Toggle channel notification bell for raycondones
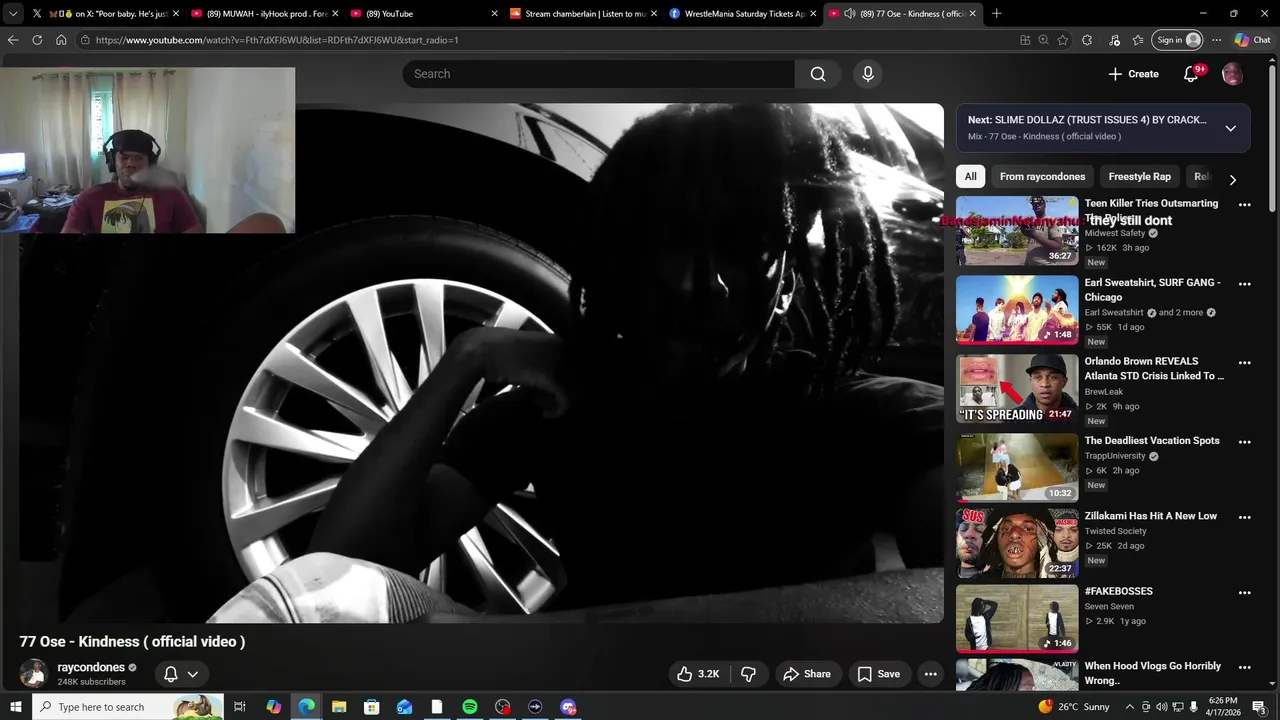This screenshot has height=720, width=1280. pyautogui.click(x=171, y=674)
